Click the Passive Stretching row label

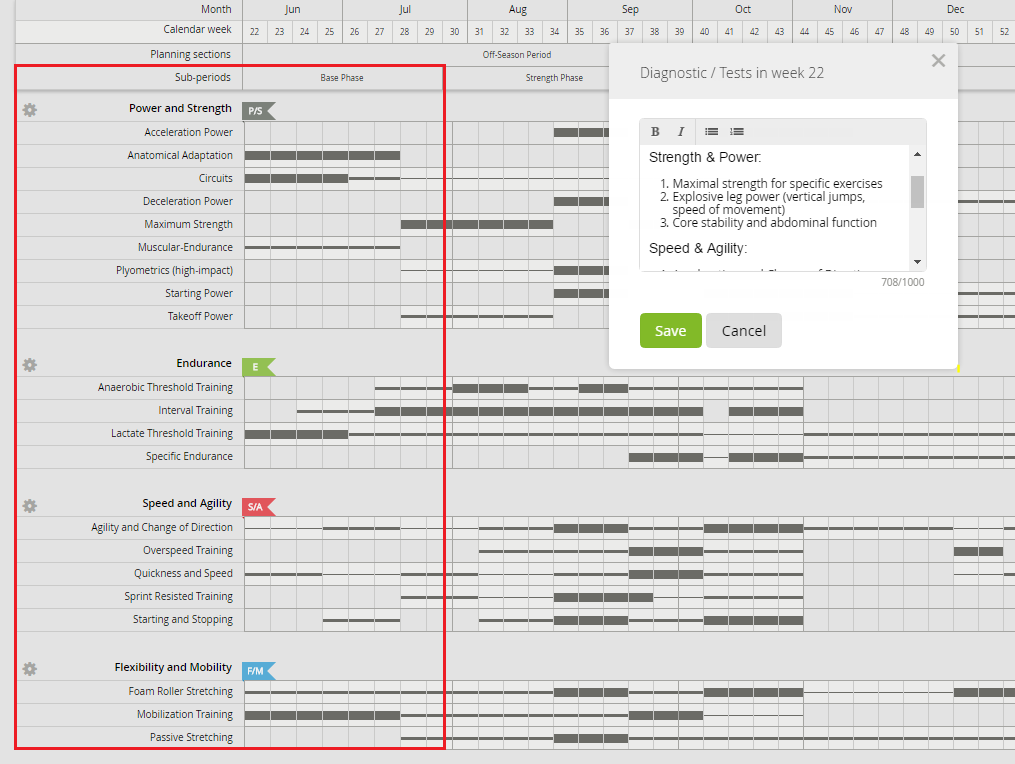191,737
